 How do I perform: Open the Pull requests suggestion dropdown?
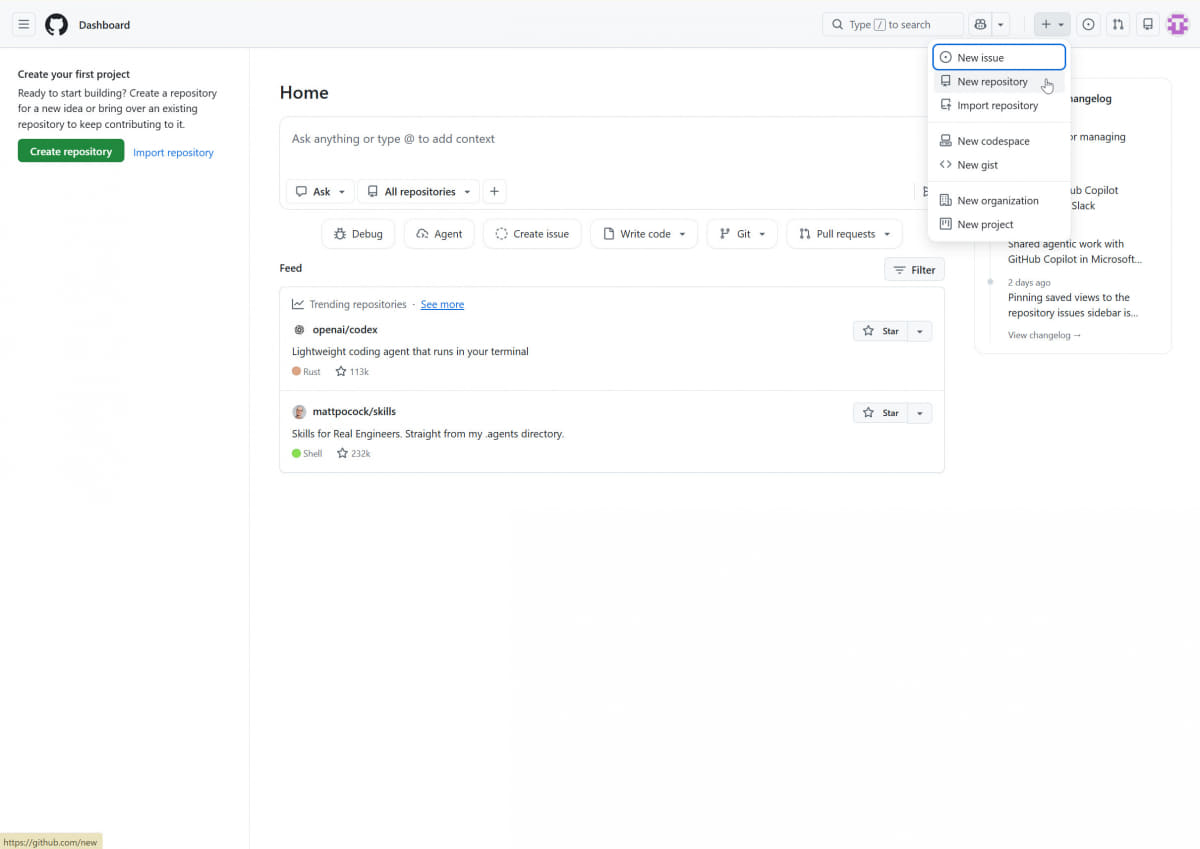pos(844,234)
